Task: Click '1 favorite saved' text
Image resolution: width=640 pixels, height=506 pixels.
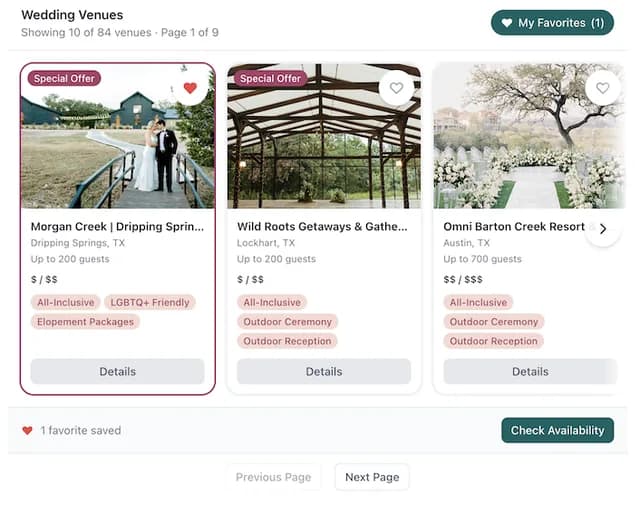Action: coord(81,431)
